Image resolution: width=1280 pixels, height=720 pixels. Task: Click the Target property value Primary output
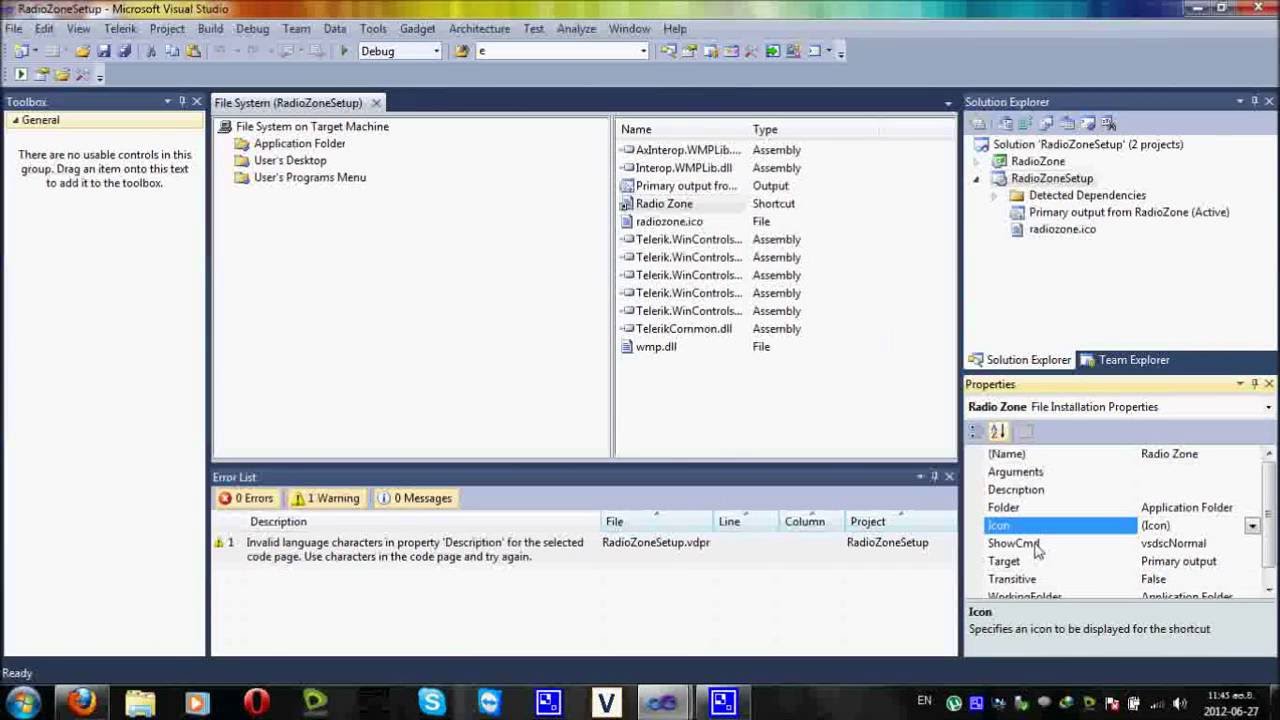(x=1179, y=562)
